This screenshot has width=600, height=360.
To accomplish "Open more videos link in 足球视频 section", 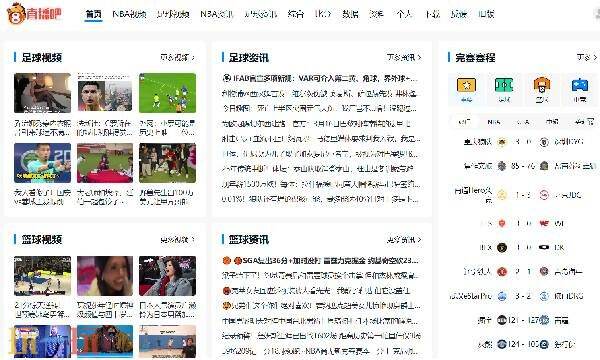I will tap(178, 57).
